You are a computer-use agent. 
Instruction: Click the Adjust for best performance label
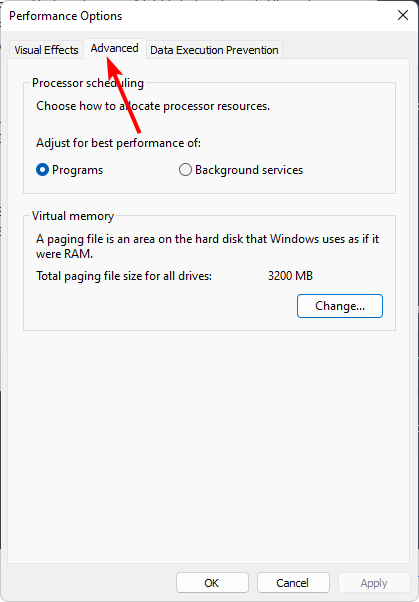[118, 143]
